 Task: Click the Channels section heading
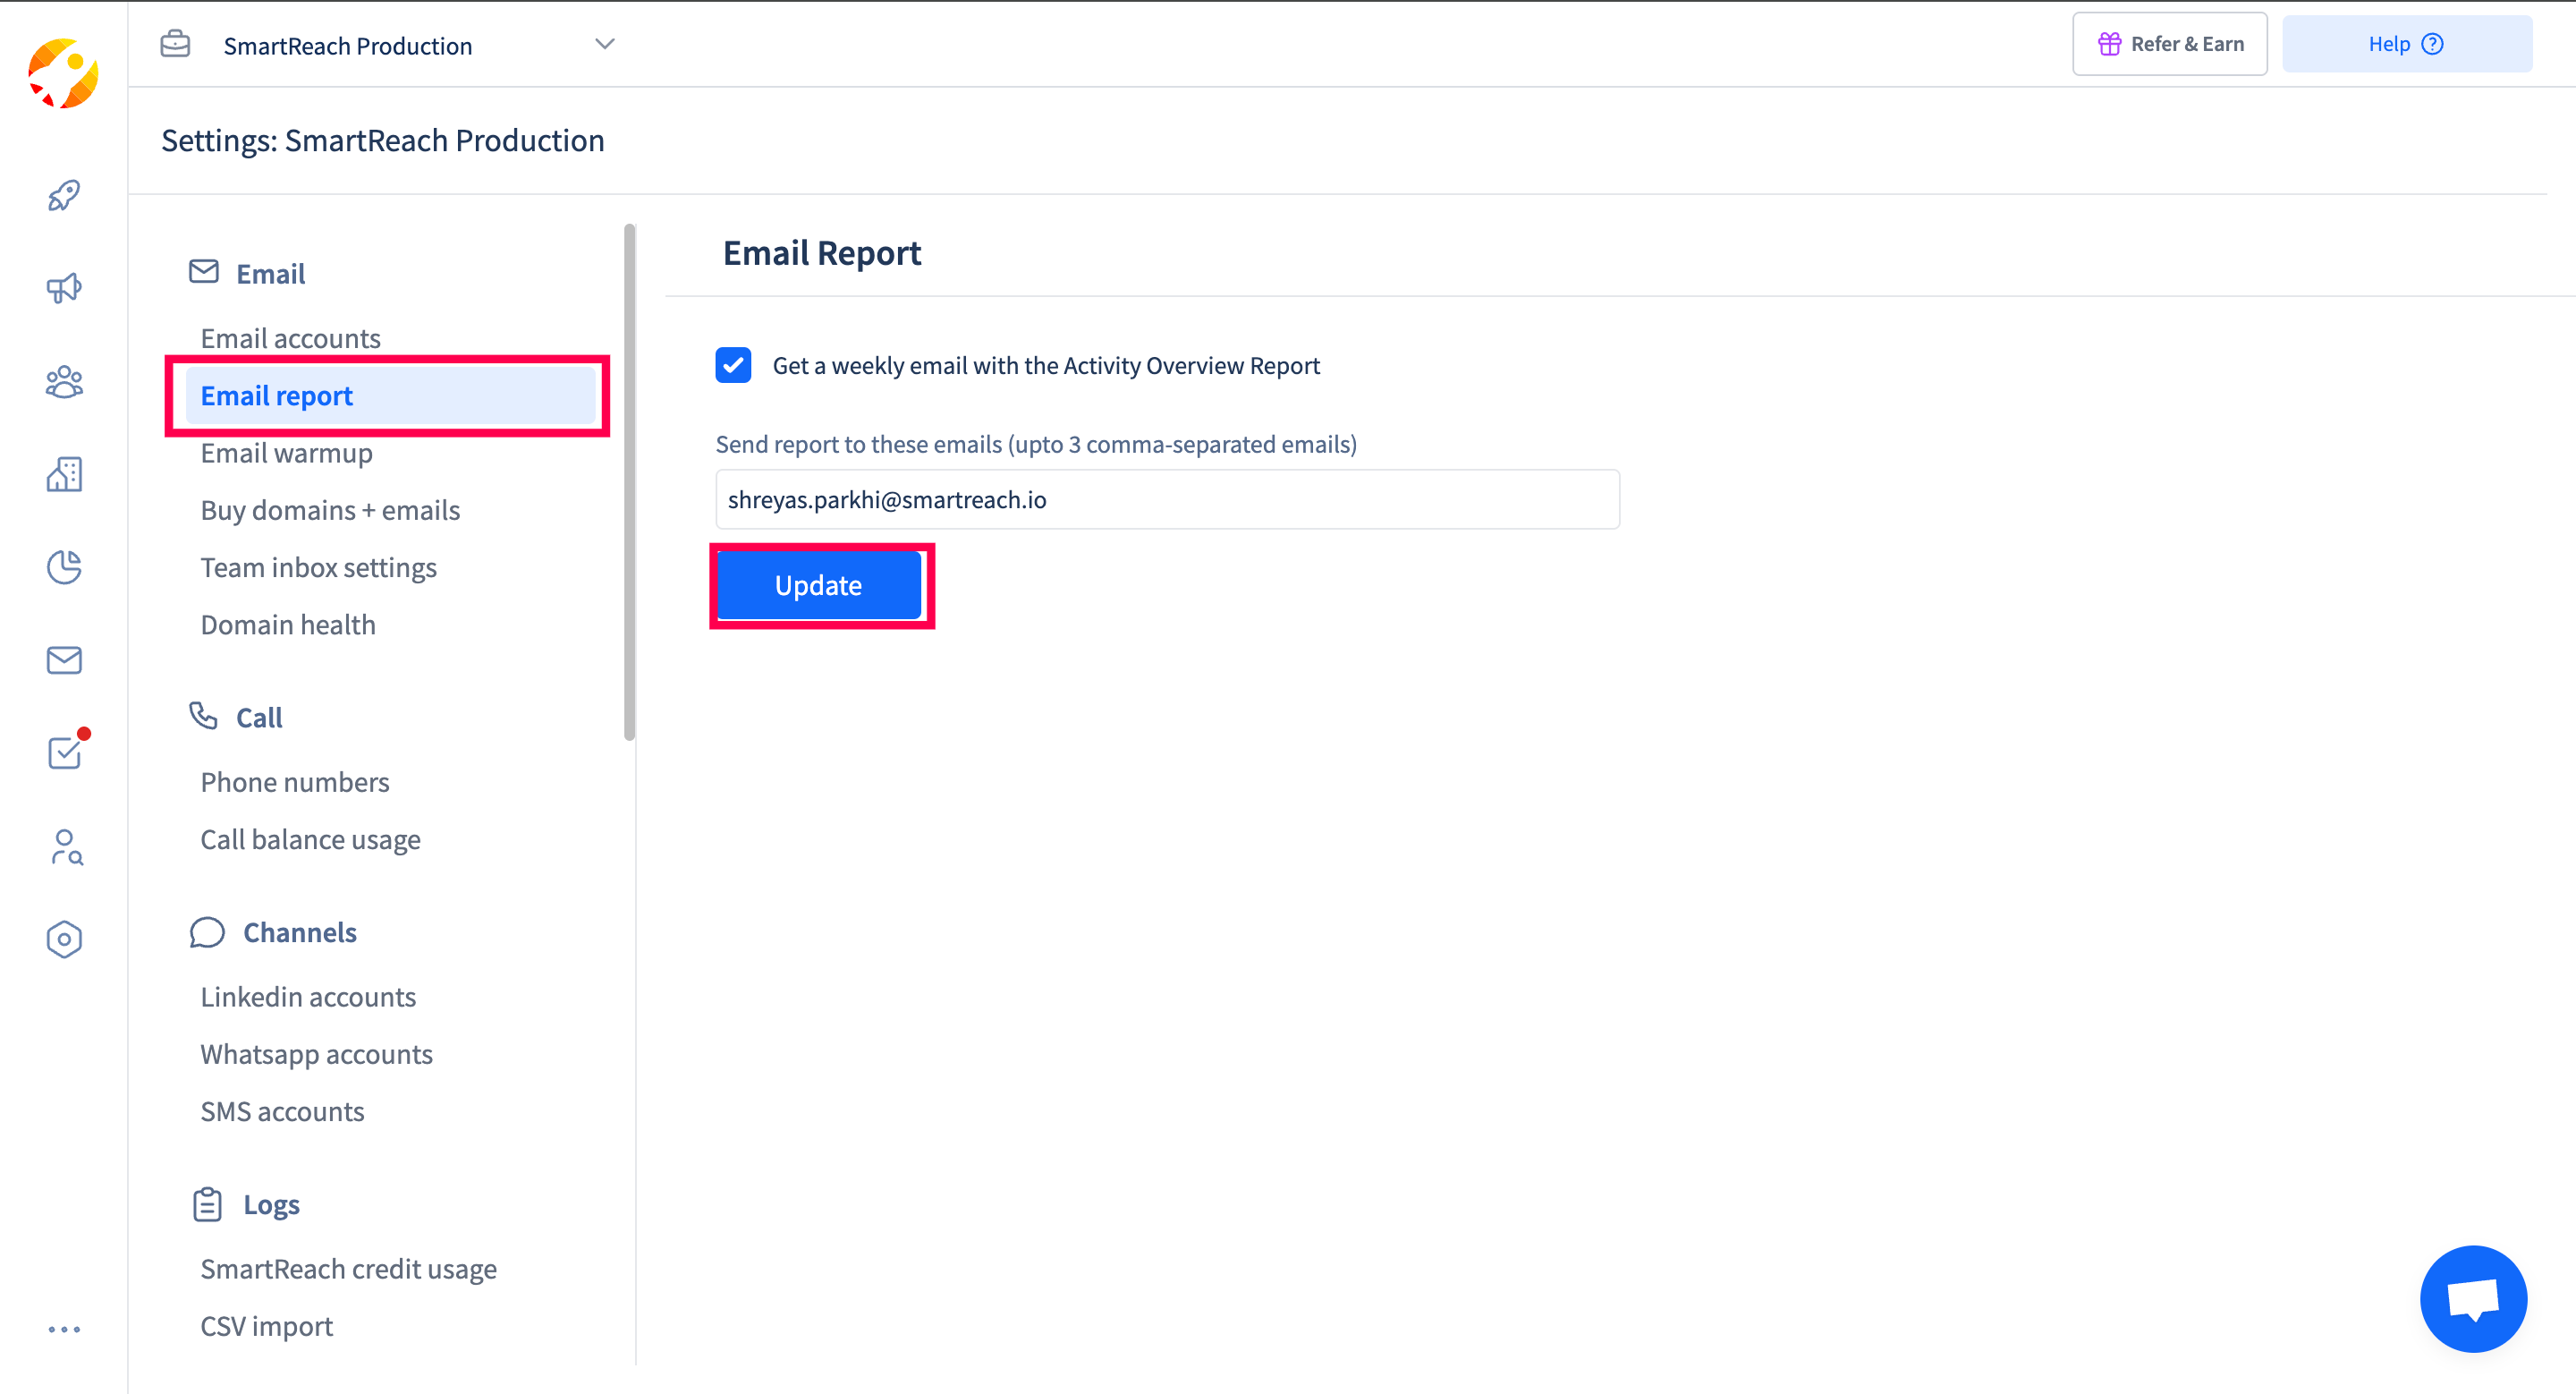point(299,932)
